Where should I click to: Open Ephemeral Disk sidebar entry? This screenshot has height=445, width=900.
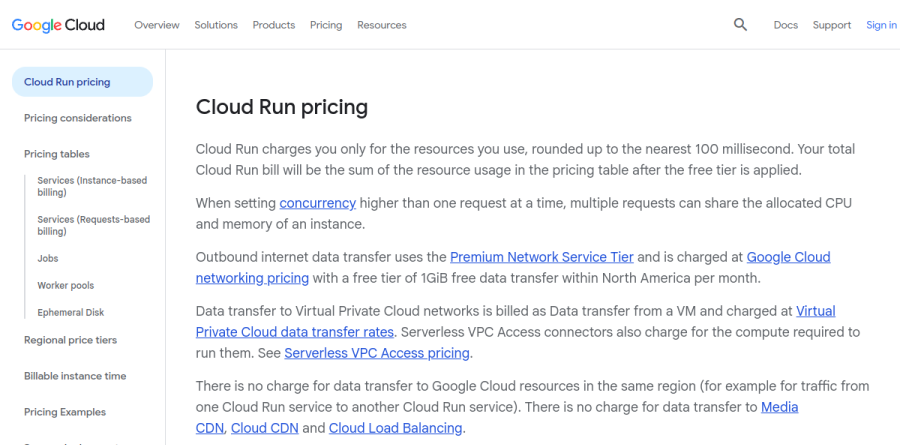point(71,312)
